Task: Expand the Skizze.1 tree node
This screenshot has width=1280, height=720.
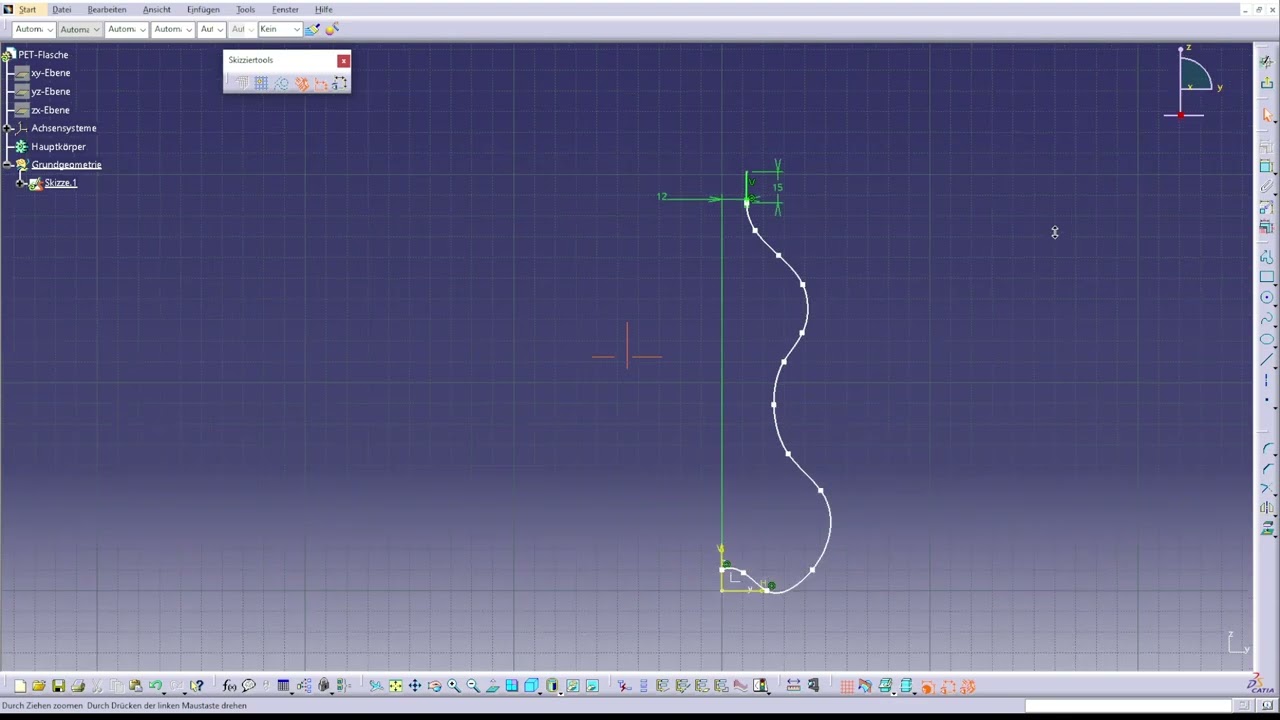Action: [x=21, y=183]
